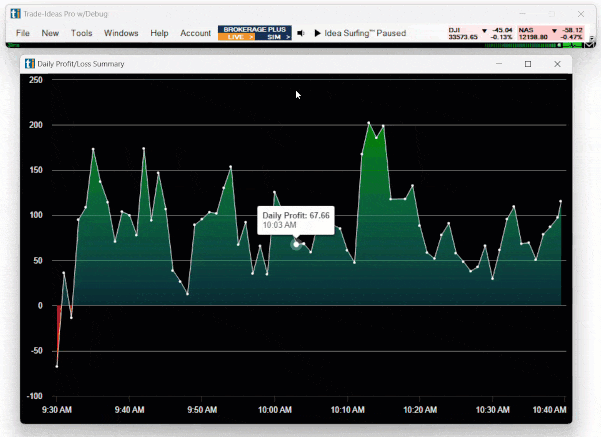The image size is (601, 437).
Task: Click the Idea Surfing Paused label
Action: click(360, 33)
